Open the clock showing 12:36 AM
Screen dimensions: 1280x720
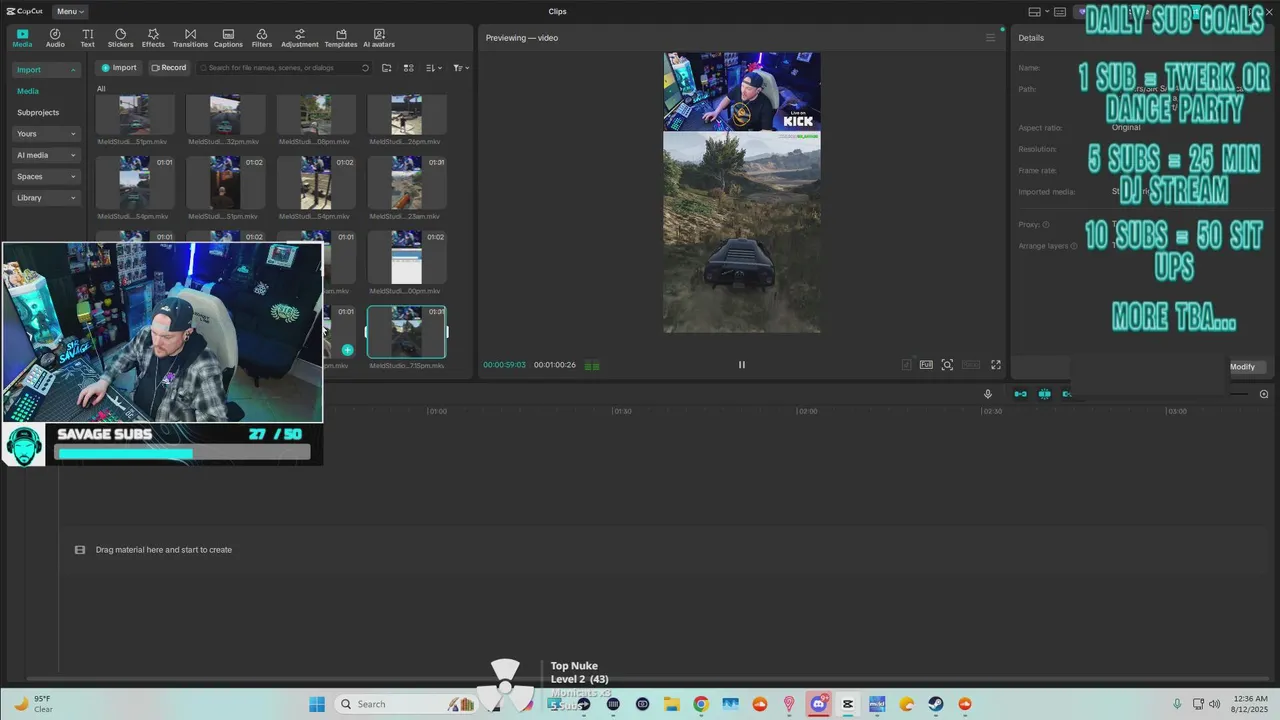point(1250,704)
